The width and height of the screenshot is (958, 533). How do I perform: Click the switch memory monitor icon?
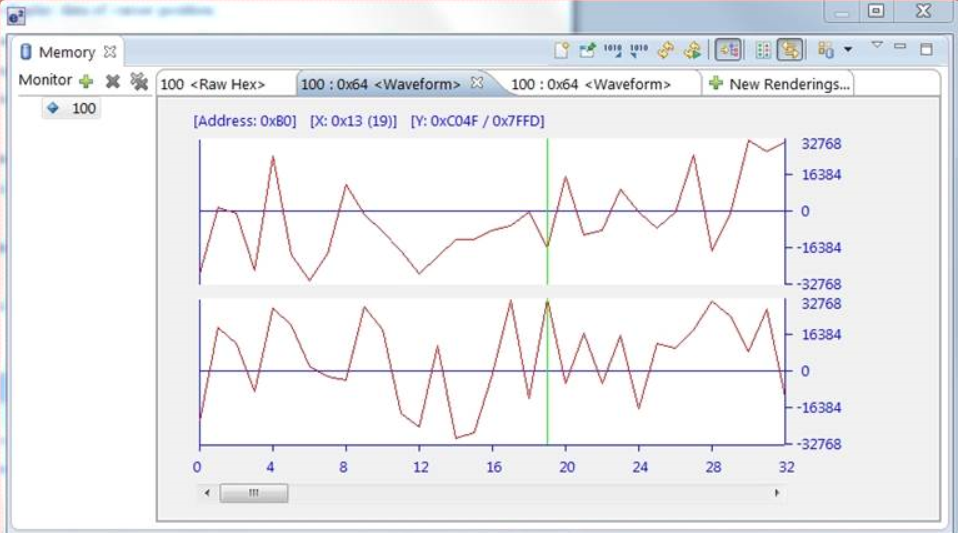[x=825, y=50]
